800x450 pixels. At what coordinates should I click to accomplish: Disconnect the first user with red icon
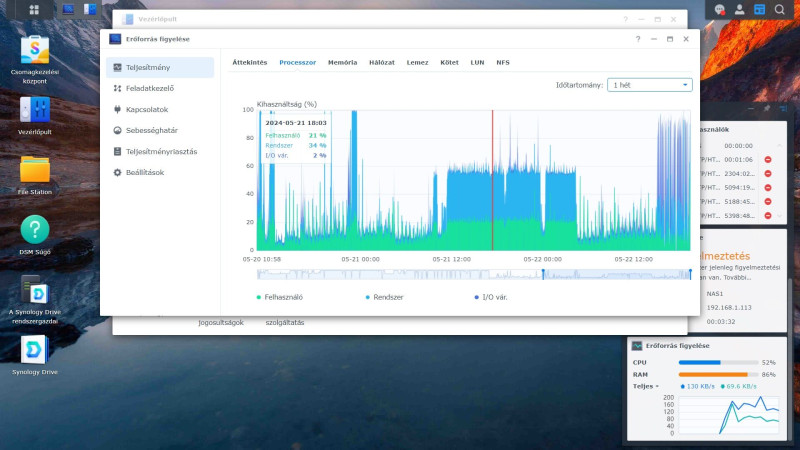(x=768, y=160)
